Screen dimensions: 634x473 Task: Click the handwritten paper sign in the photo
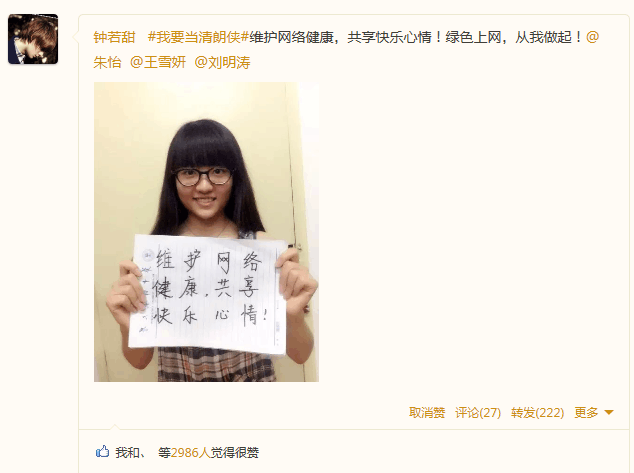(208, 294)
